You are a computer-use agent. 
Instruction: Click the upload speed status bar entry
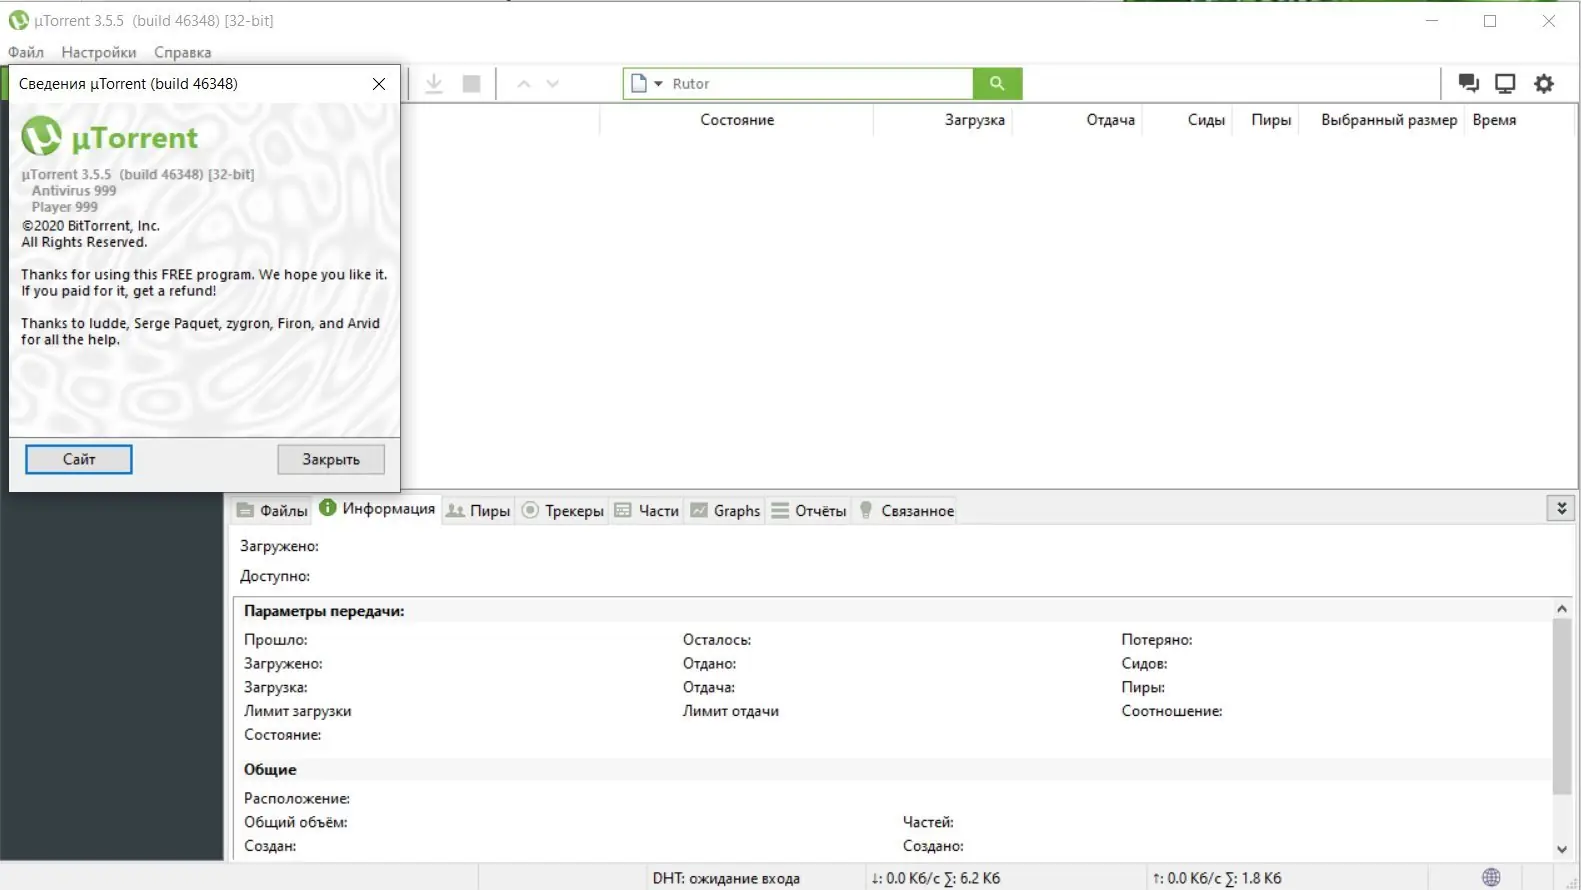point(1217,878)
